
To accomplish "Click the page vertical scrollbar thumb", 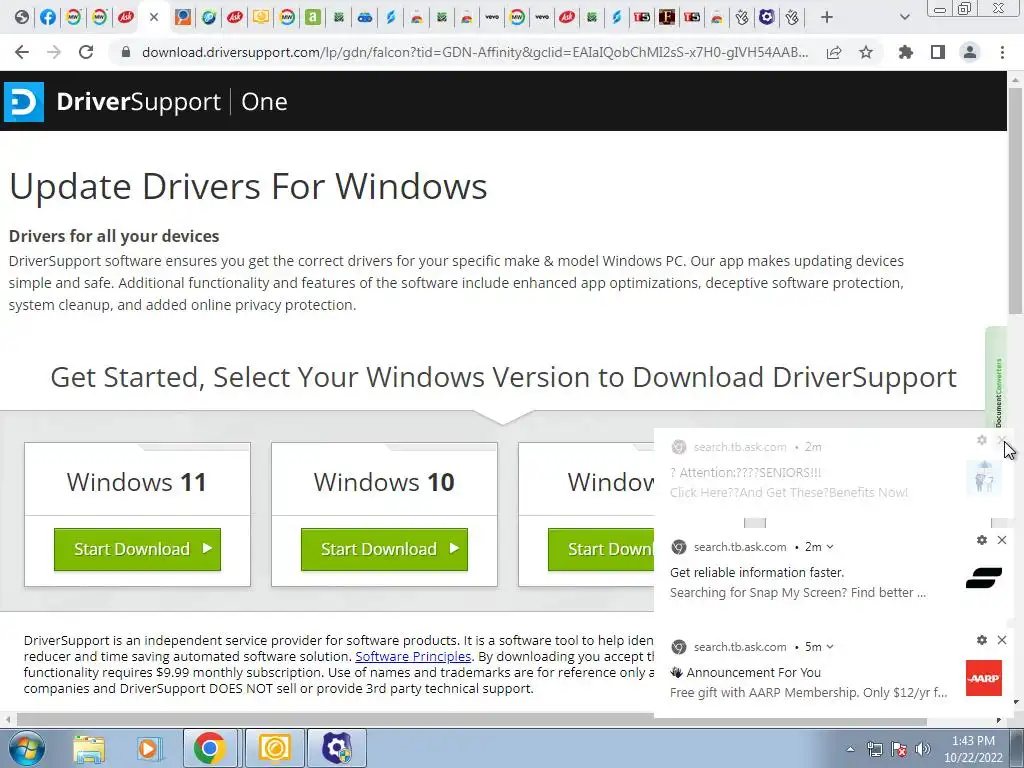I will pos(1016,202).
